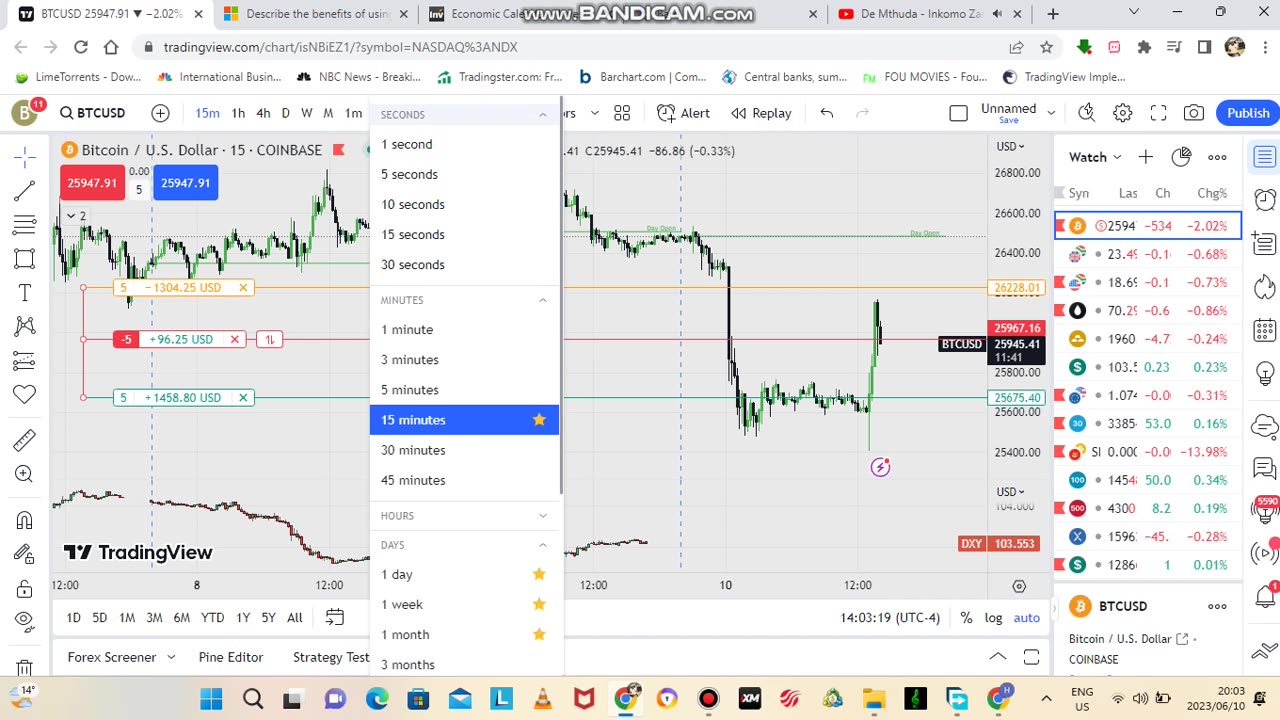
Task: Select 1 second interval
Action: pos(464,144)
